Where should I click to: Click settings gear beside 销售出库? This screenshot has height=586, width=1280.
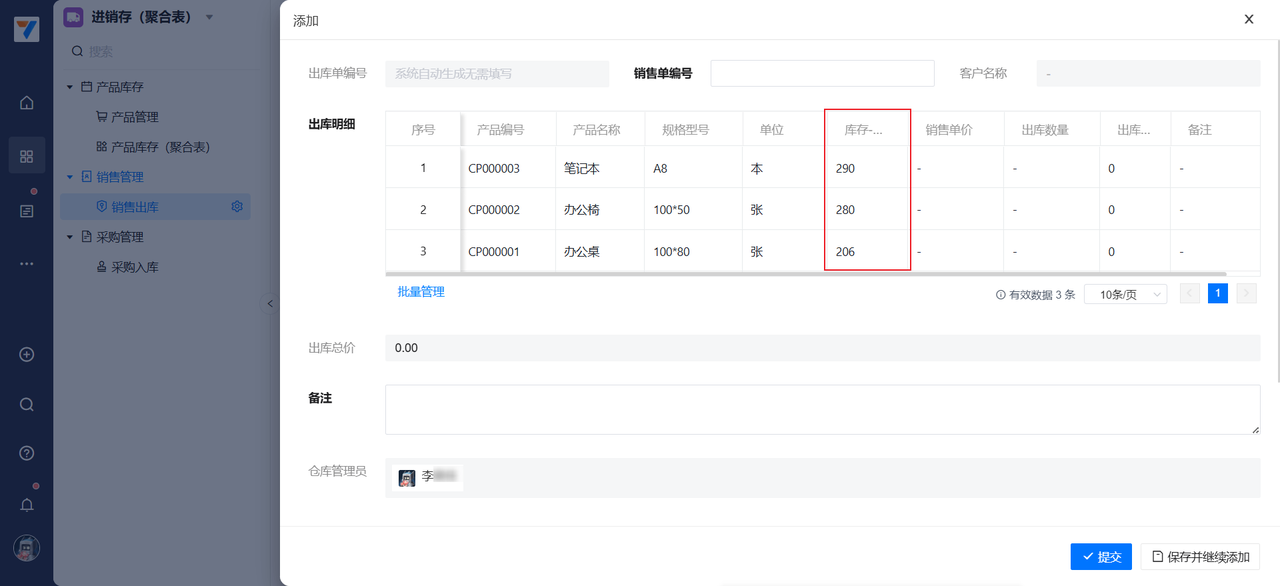(x=237, y=207)
